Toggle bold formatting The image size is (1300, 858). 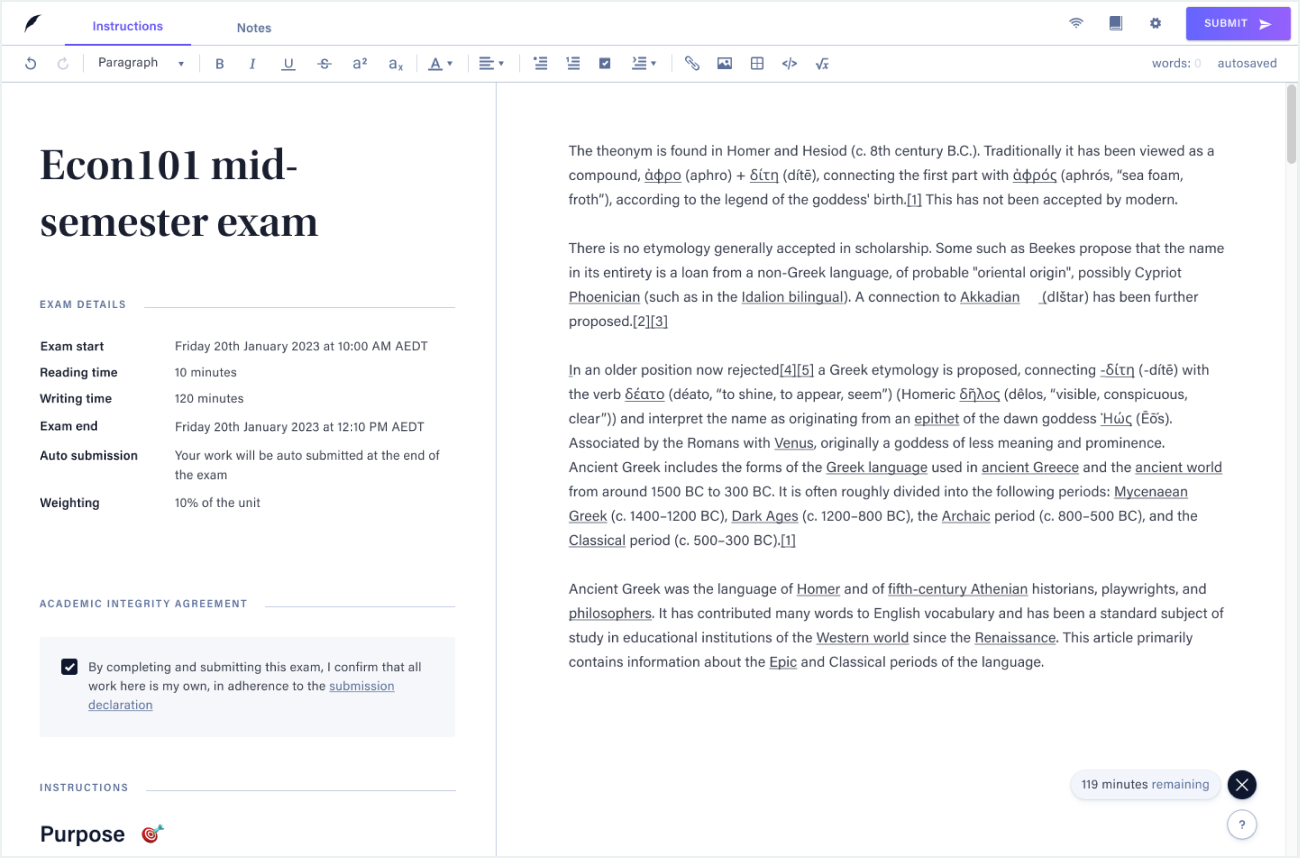[x=220, y=64]
